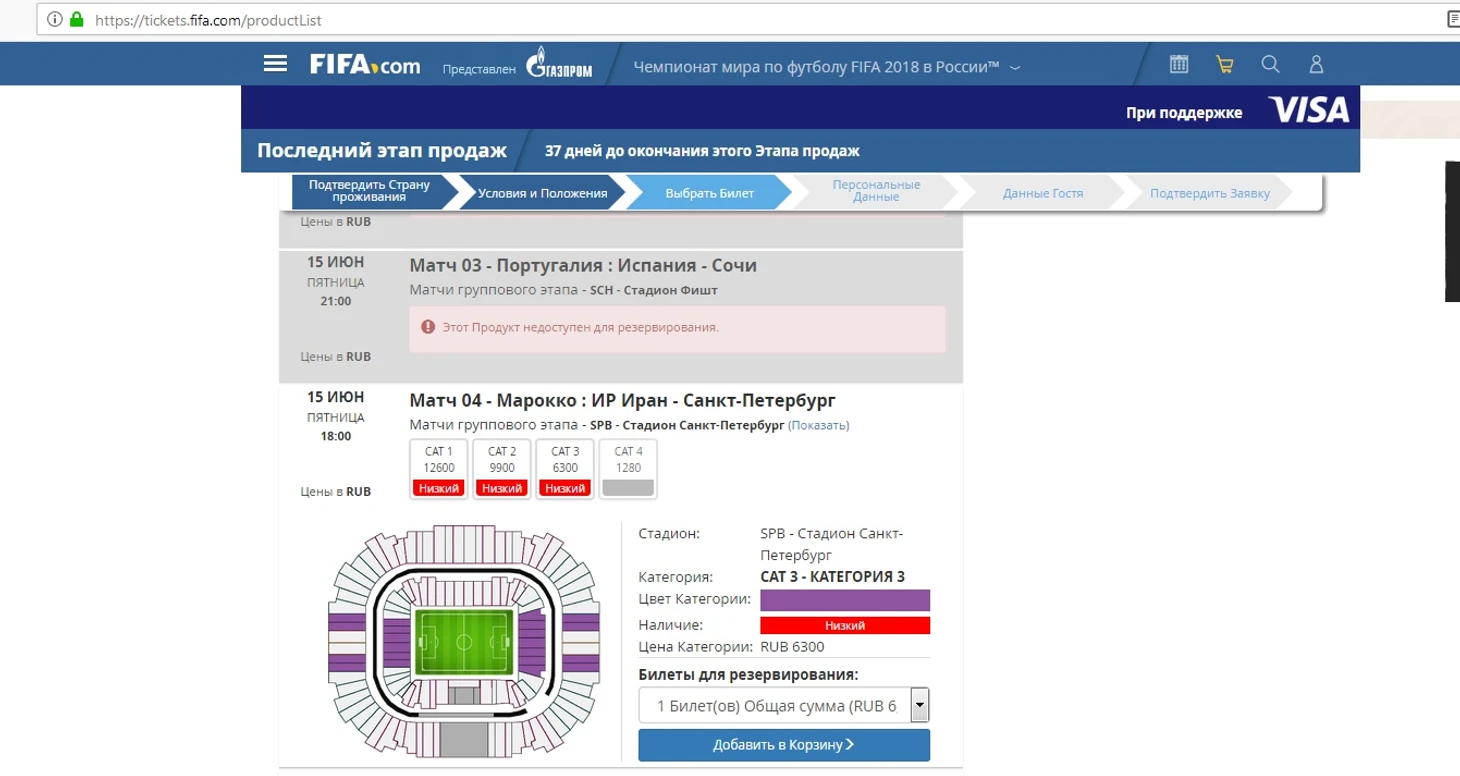1460x776 pixels.
Task: Click 'Добавить в Корзину' button
Action: pyautogui.click(x=784, y=744)
